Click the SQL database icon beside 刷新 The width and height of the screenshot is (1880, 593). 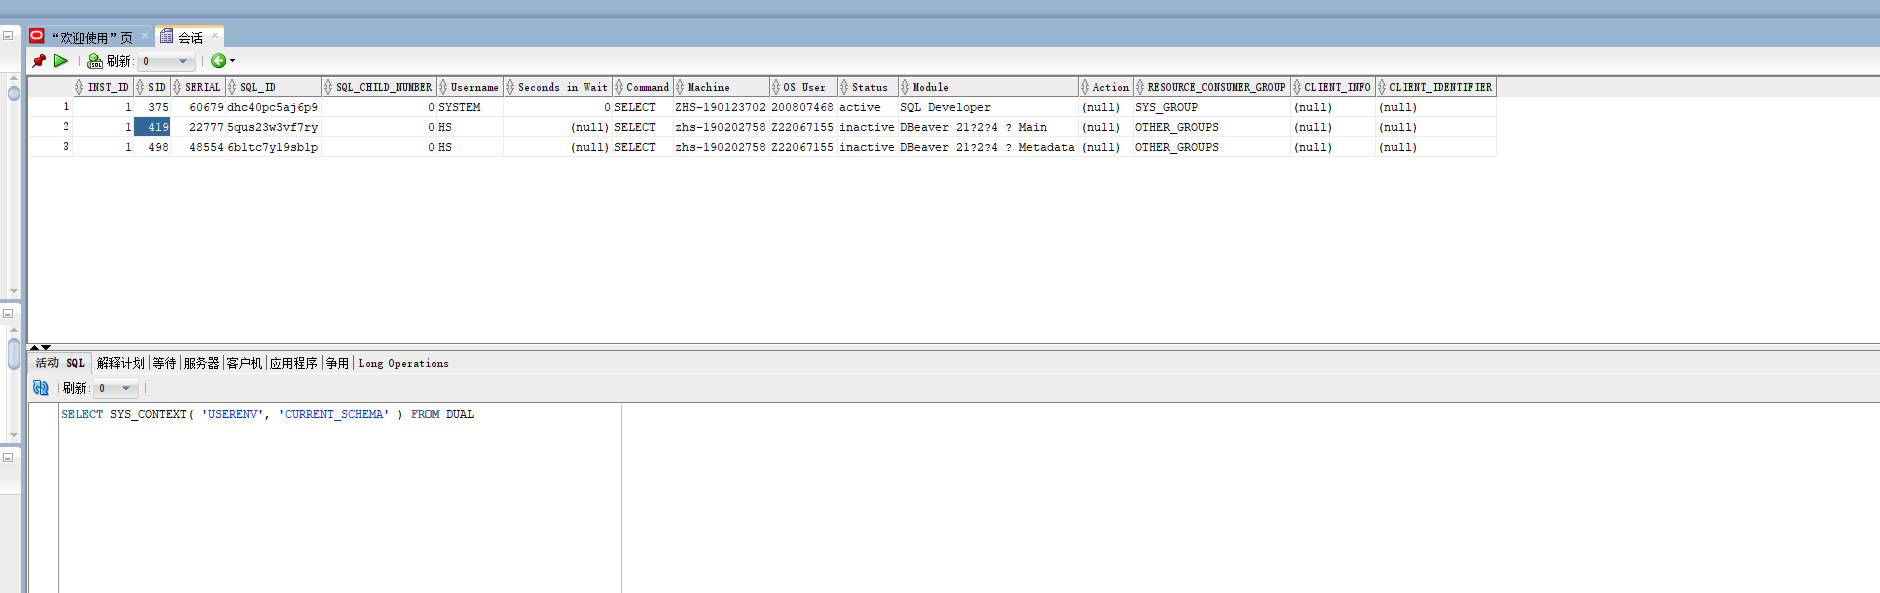coord(95,61)
